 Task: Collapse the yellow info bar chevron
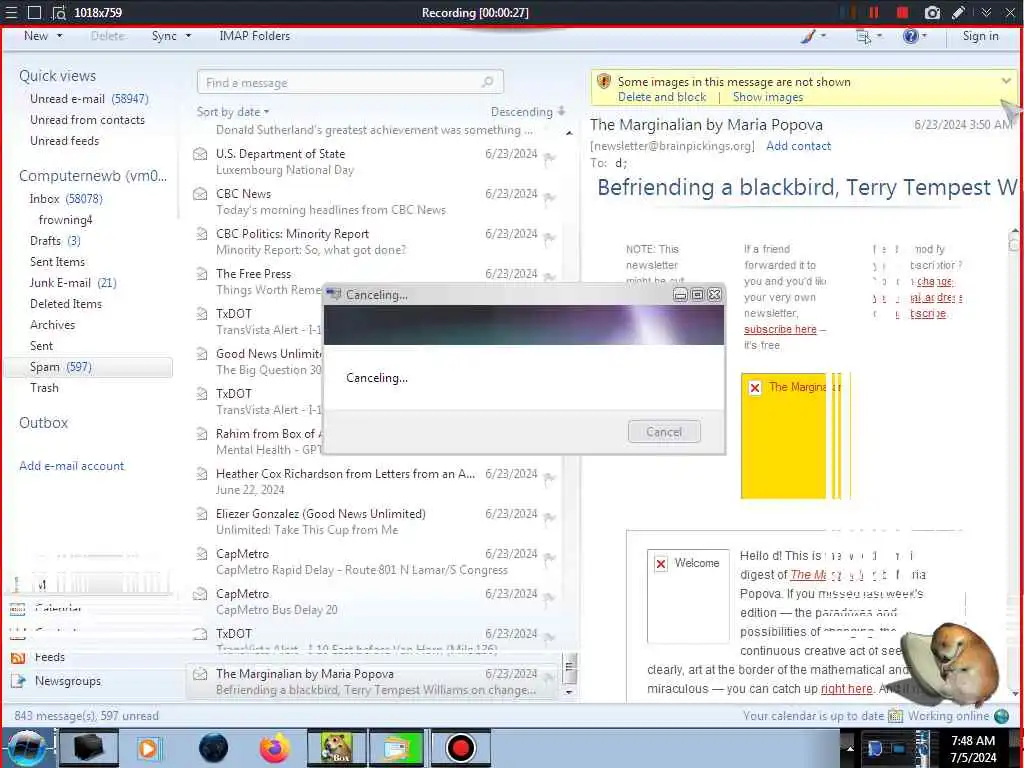point(1006,81)
